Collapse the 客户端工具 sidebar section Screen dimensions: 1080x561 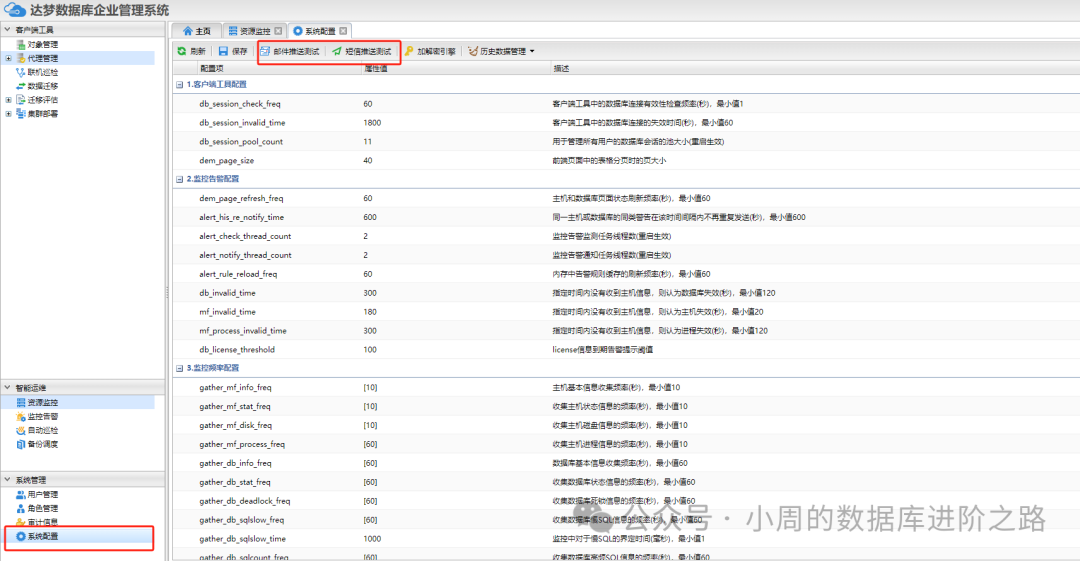coord(8,30)
